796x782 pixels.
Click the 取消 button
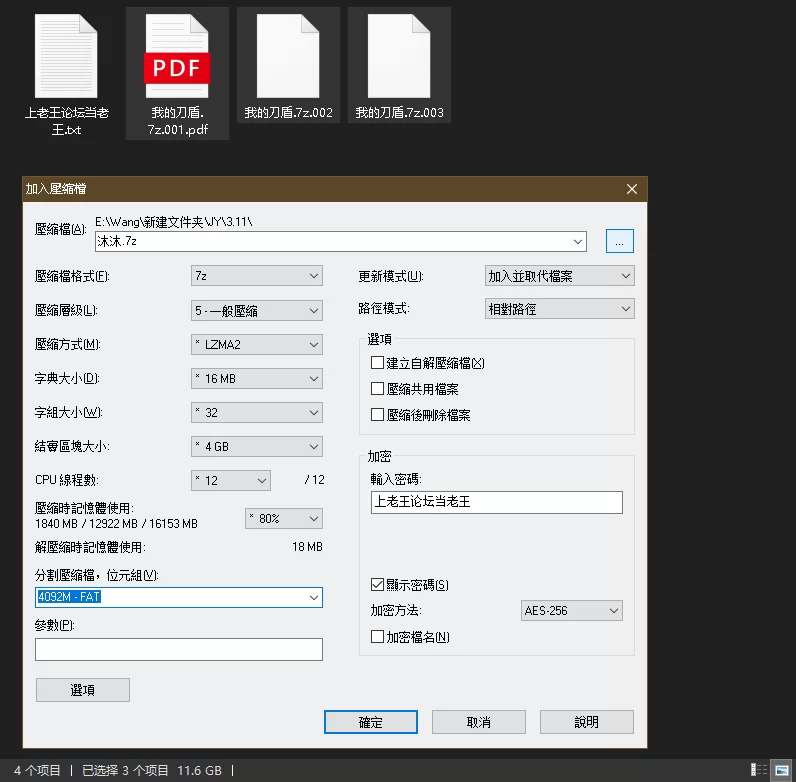478,722
